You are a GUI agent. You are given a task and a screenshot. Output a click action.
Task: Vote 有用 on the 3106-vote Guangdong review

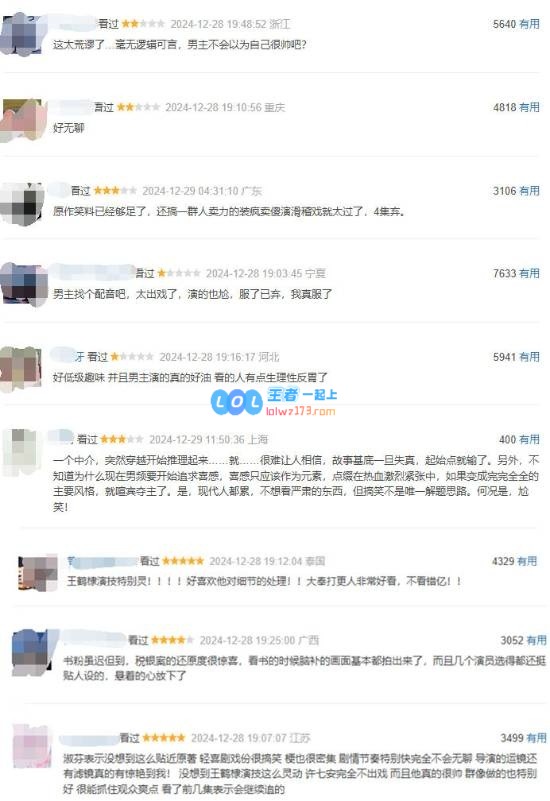pos(529,191)
